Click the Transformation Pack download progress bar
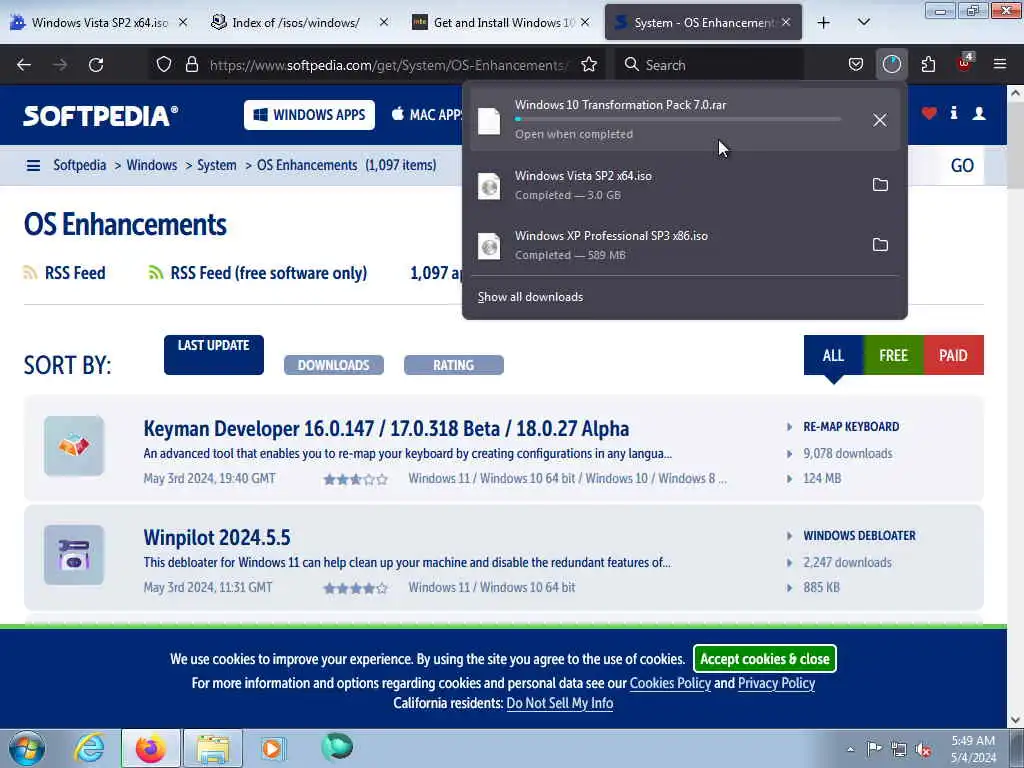Viewport: 1024px width, 768px height. pyautogui.click(x=678, y=120)
